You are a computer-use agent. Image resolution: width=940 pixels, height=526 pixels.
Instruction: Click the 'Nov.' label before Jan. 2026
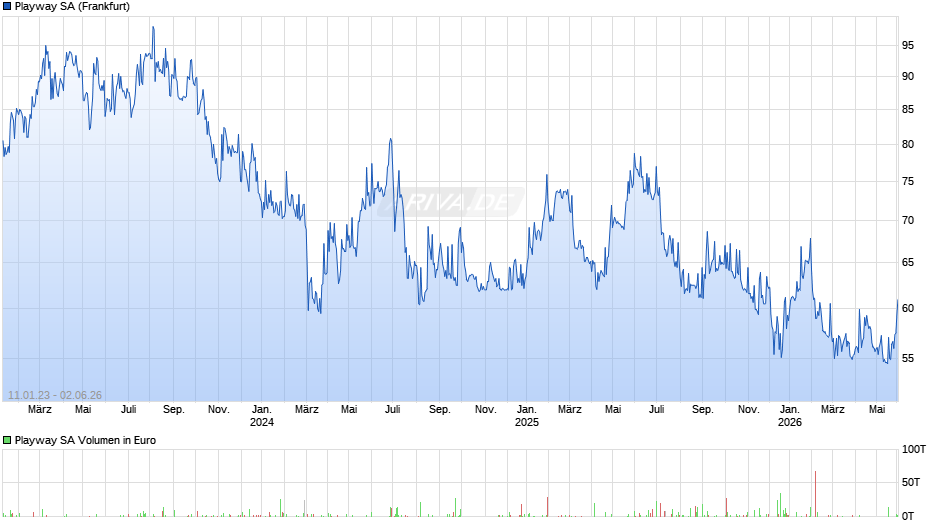pos(748,410)
